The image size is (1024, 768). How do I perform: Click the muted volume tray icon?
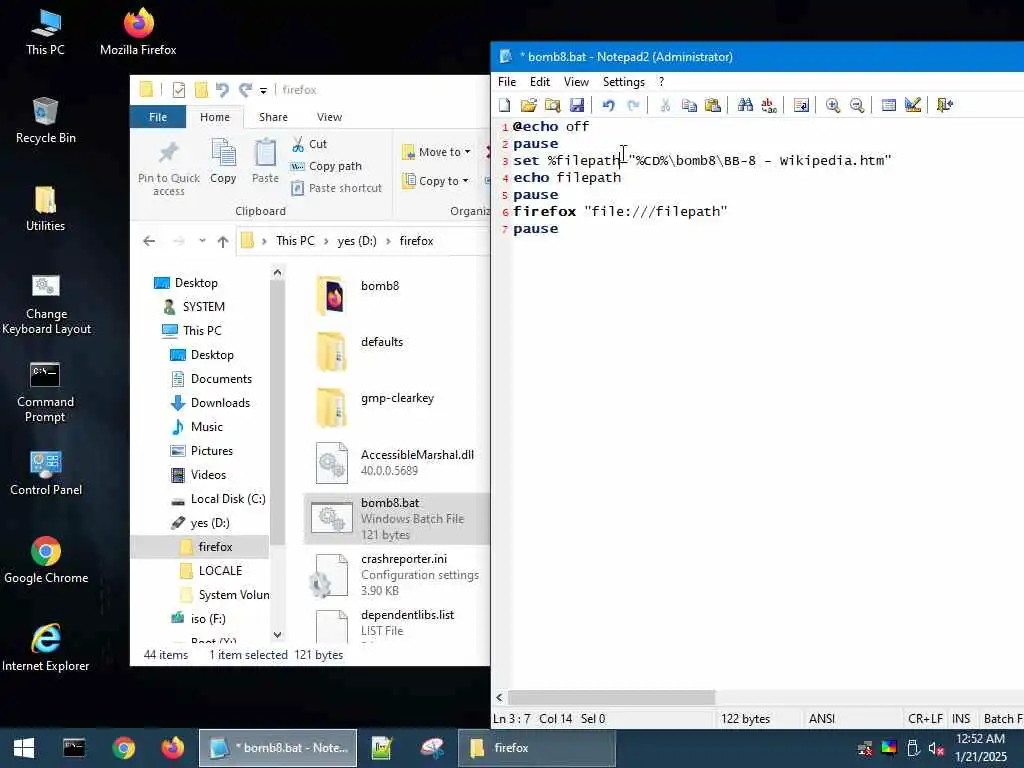[937, 748]
